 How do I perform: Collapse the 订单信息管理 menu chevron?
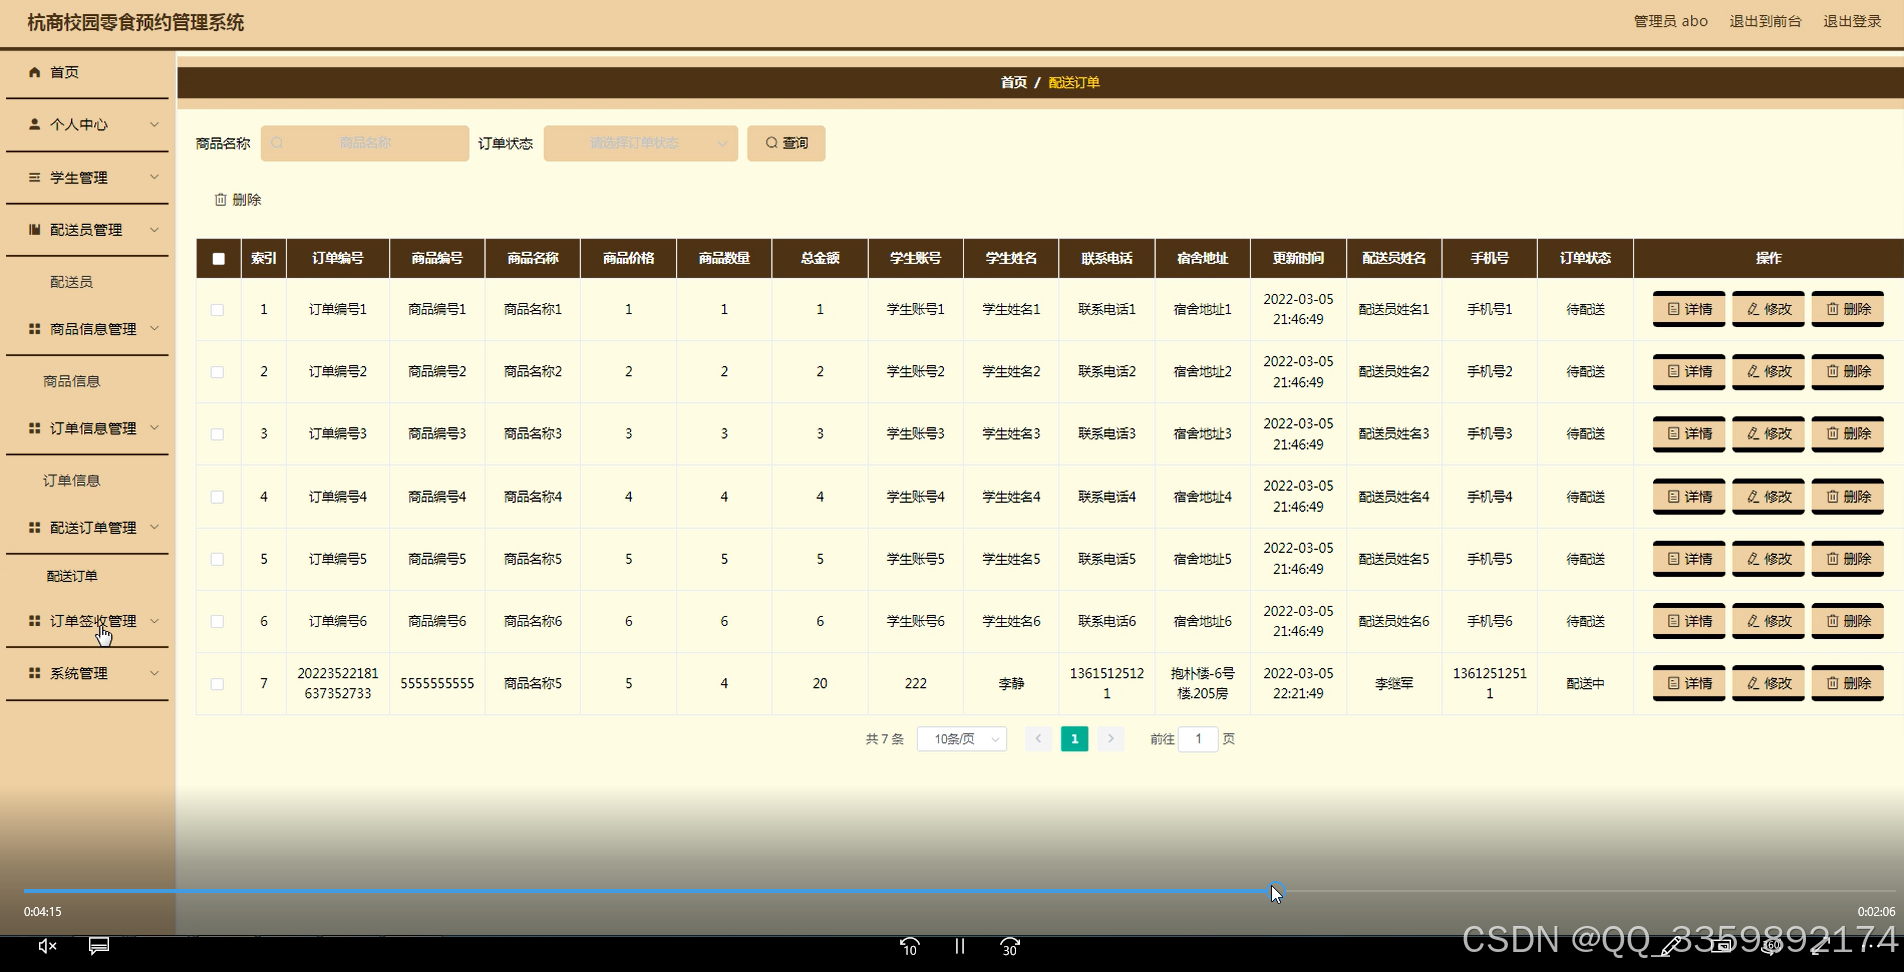tap(154, 428)
